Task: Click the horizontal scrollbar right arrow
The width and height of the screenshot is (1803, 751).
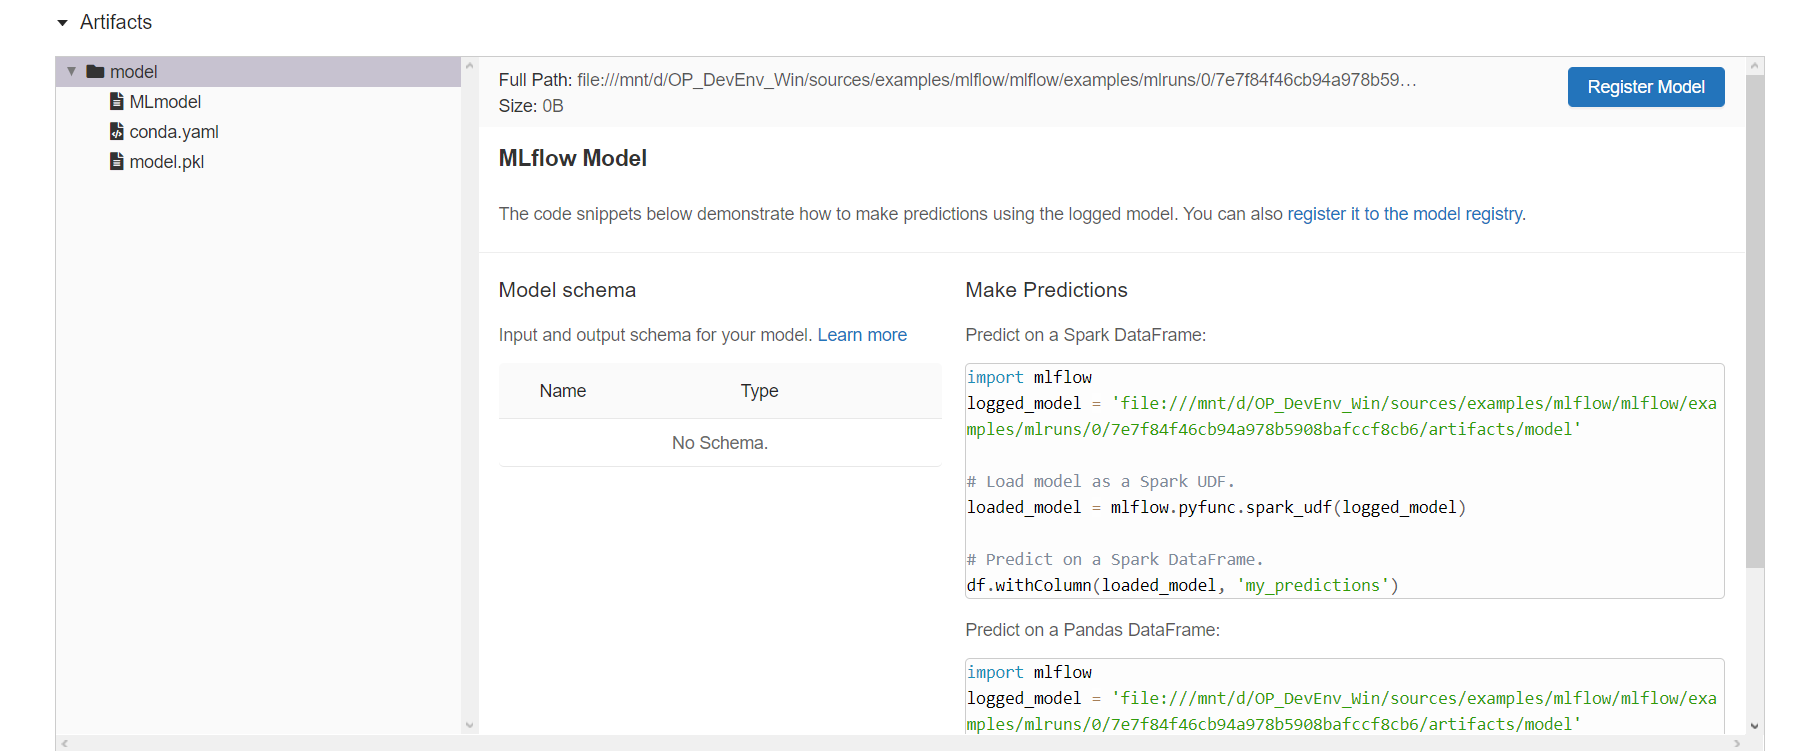Action: point(1739,743)
